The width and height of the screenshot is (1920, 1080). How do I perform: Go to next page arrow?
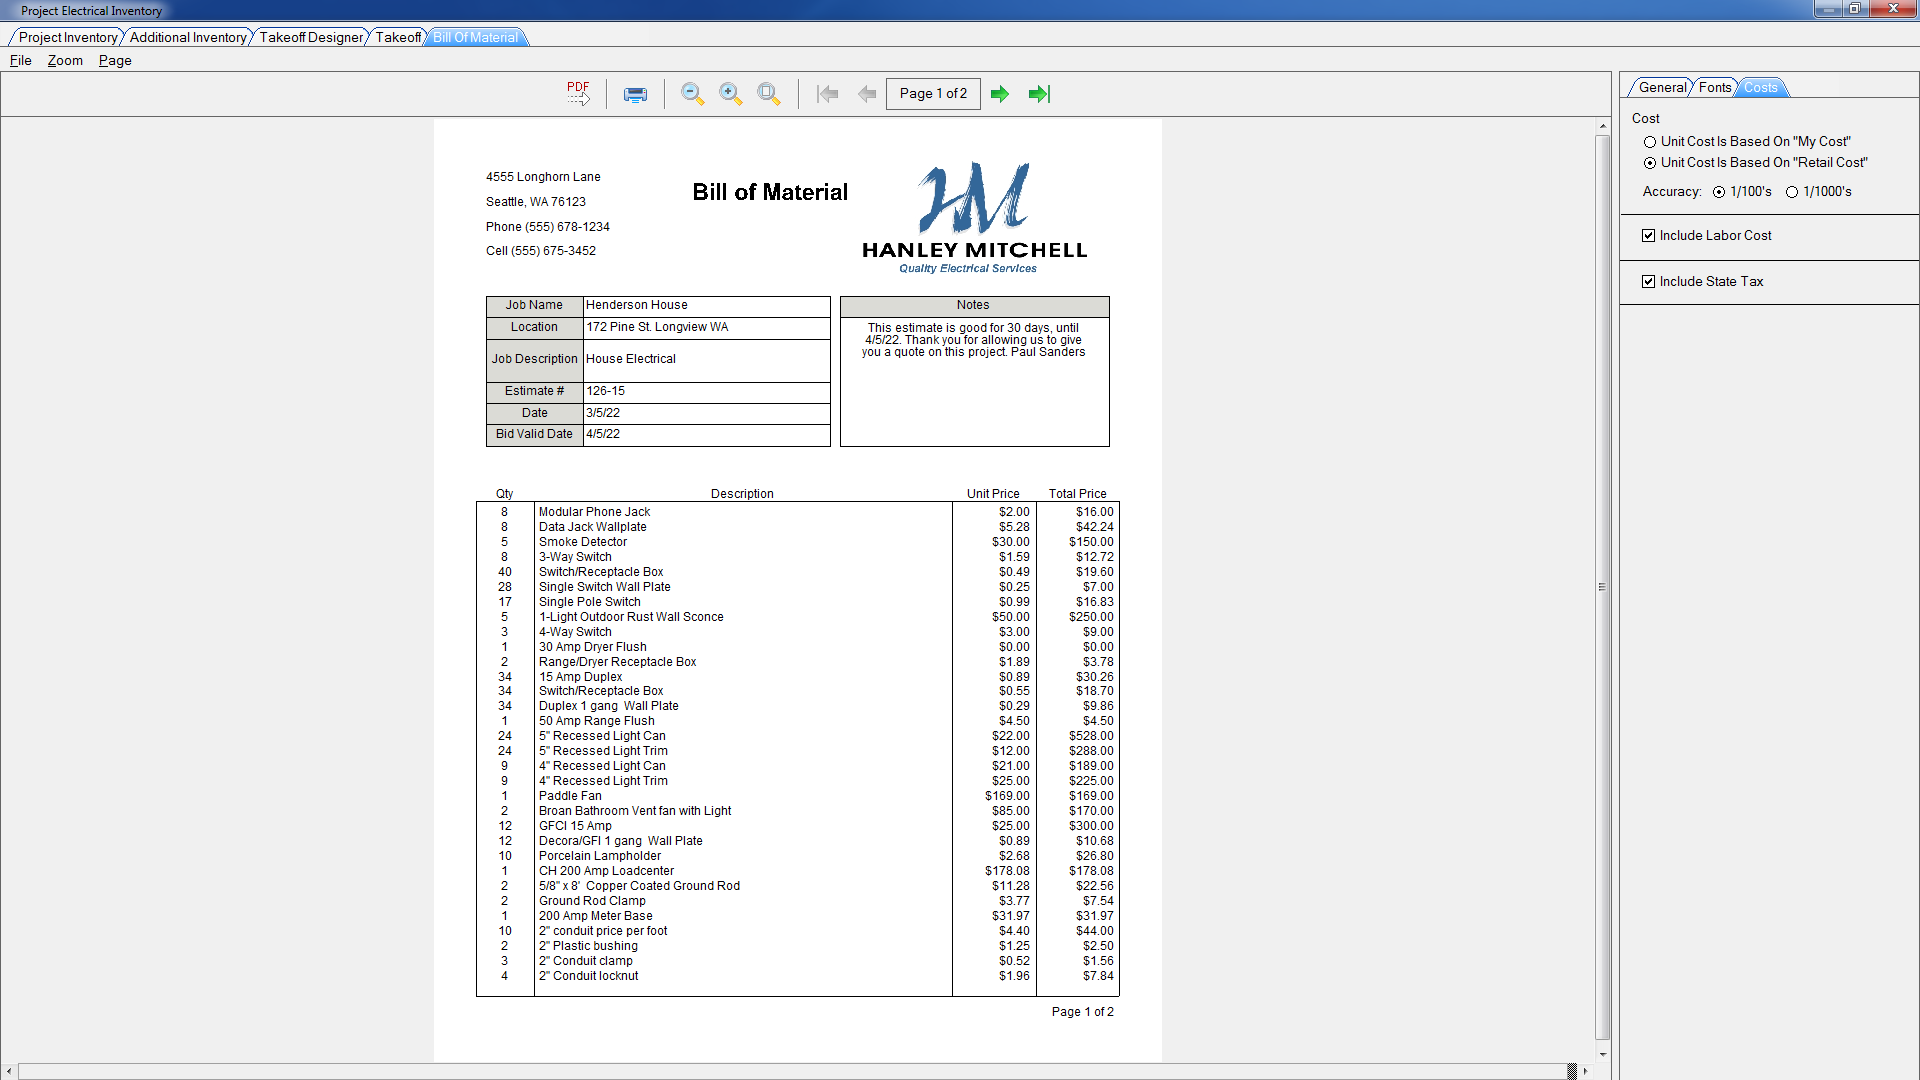(1000, 94)
